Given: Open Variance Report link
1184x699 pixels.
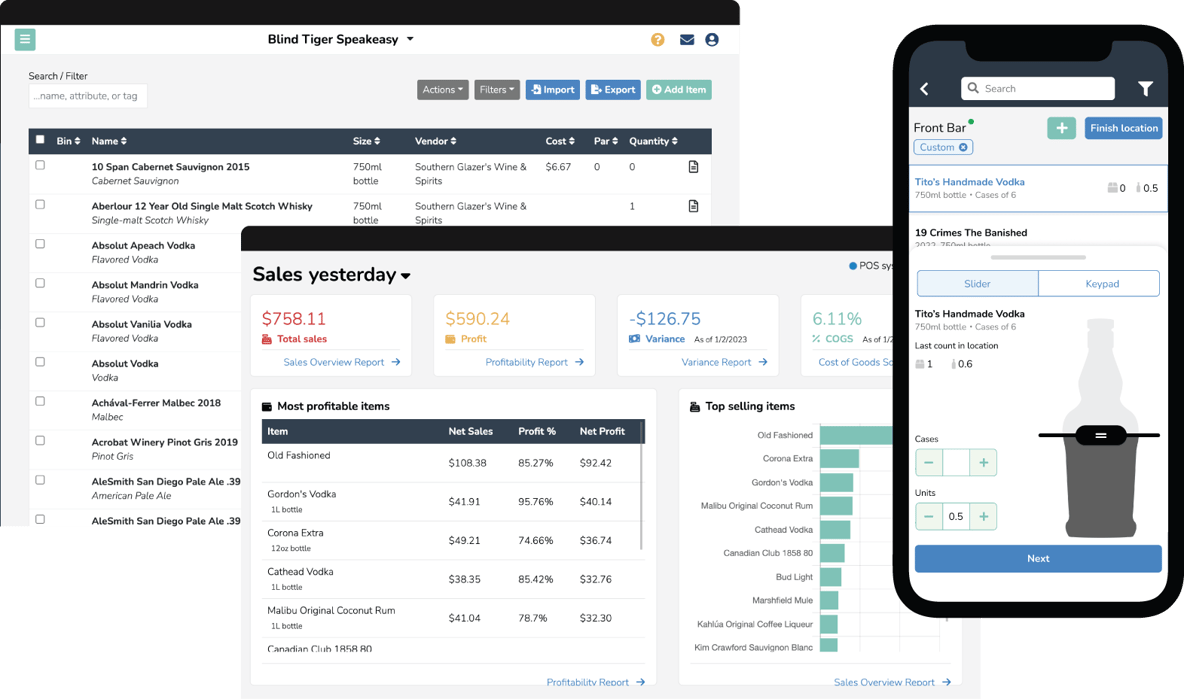Looking at the screenshot, I should point(724,362).
